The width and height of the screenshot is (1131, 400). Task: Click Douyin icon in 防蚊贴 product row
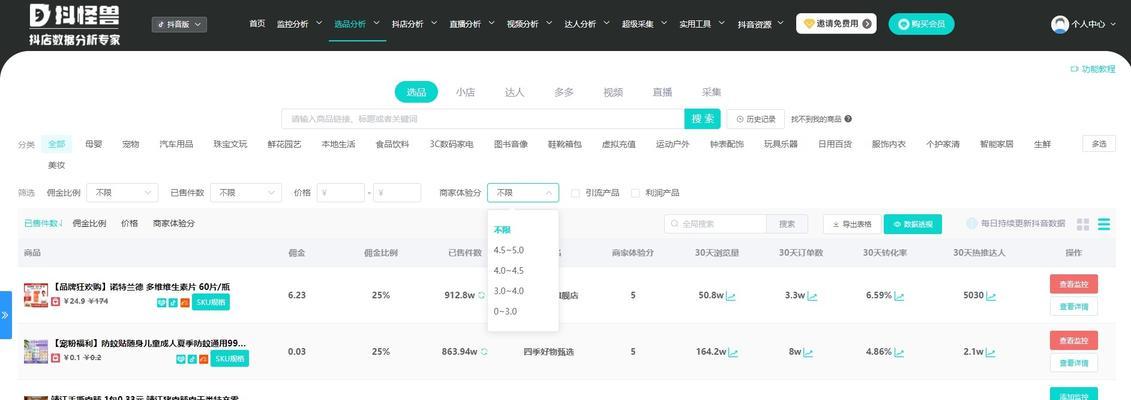point(193,359)
